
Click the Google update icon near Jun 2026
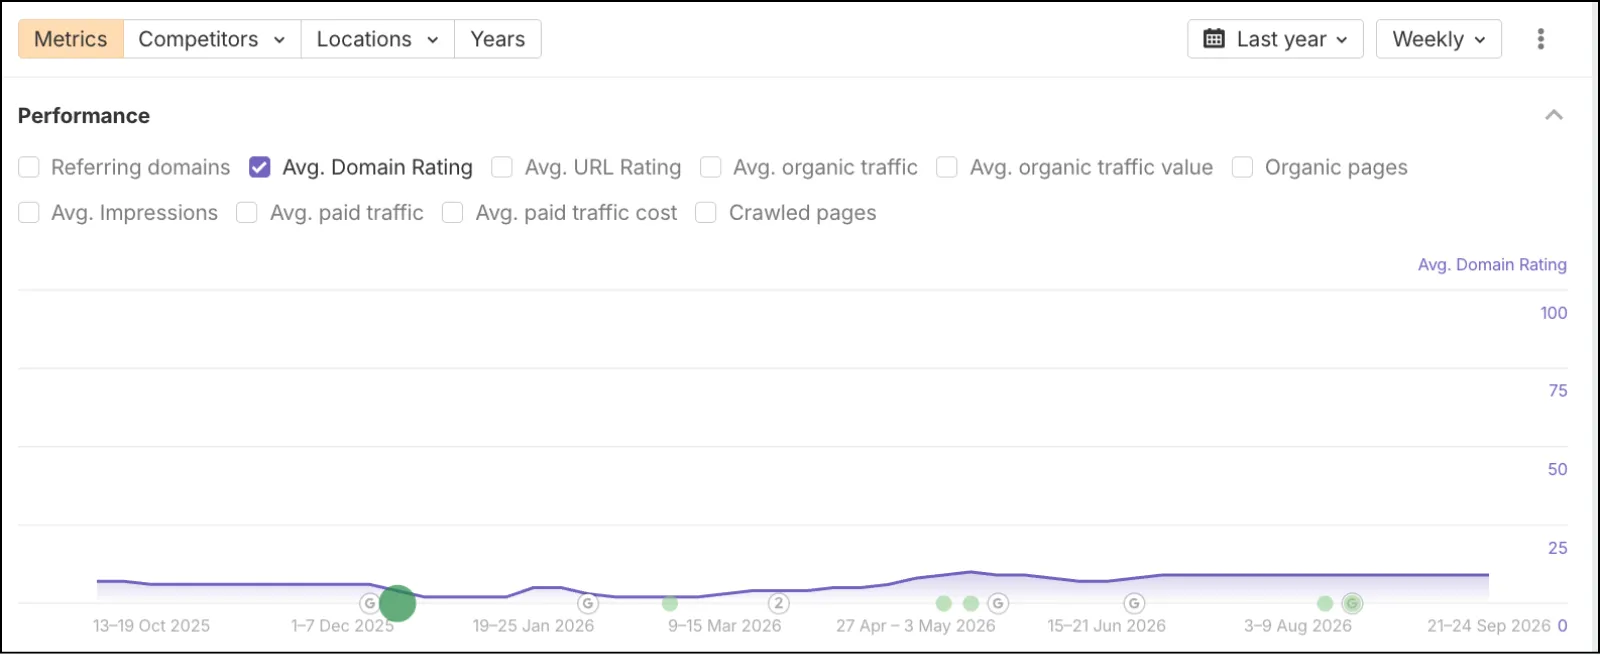(x=1134, y=603)
